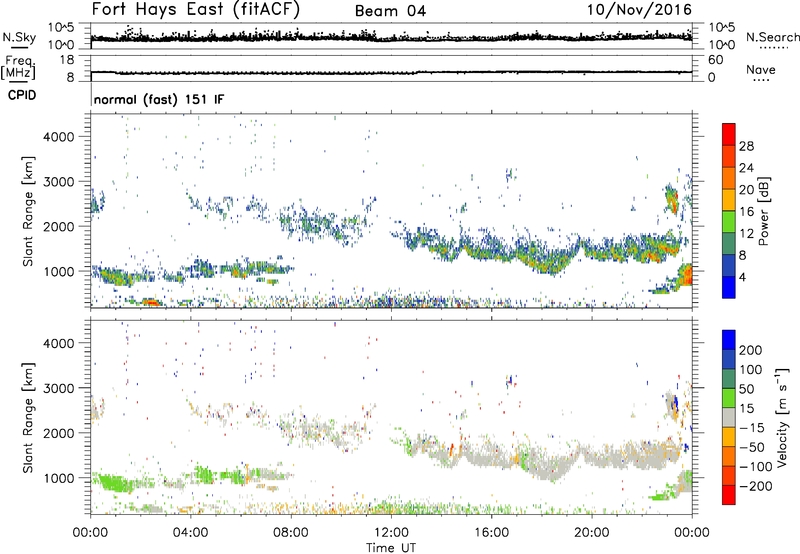The width and height of the screenshot is (800, 554).
Task: Click inside the frequency time-series panel
Action: tap(391, 68)
